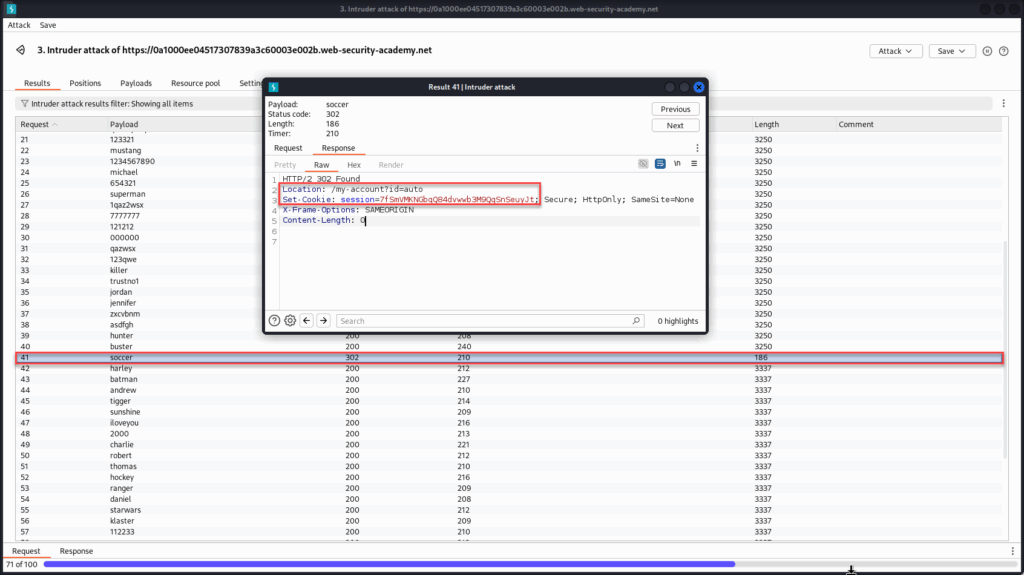Click the results filter funnel icon

(24, 104)
